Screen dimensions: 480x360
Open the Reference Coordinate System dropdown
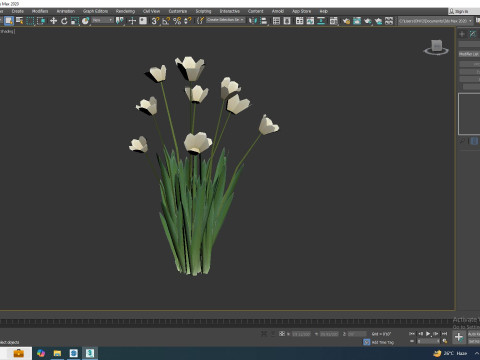coord(102,20)
